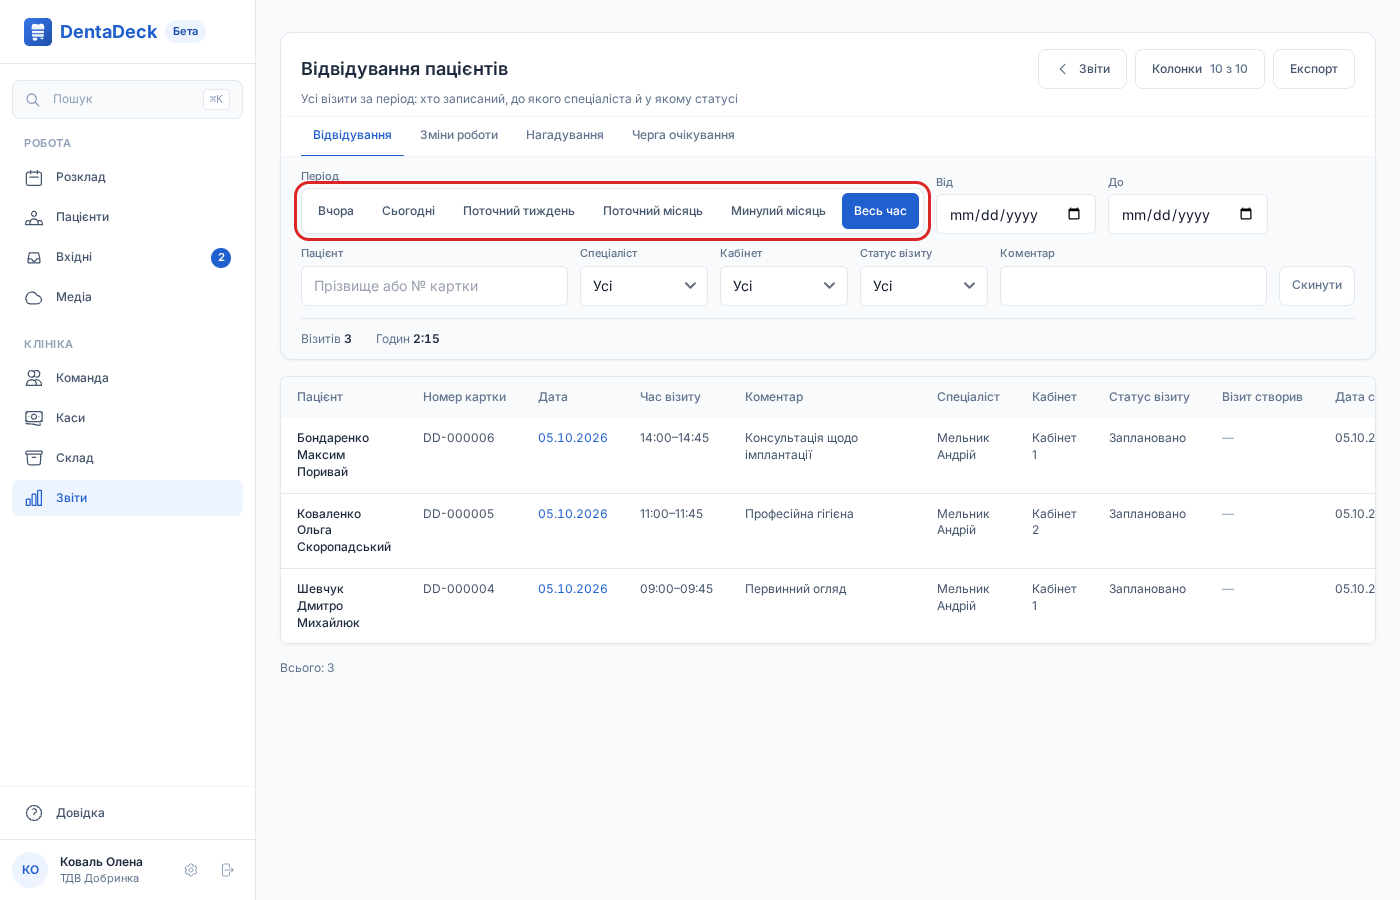
Task: Select the Поточний тиждень period option
Action: pos(519,211)
